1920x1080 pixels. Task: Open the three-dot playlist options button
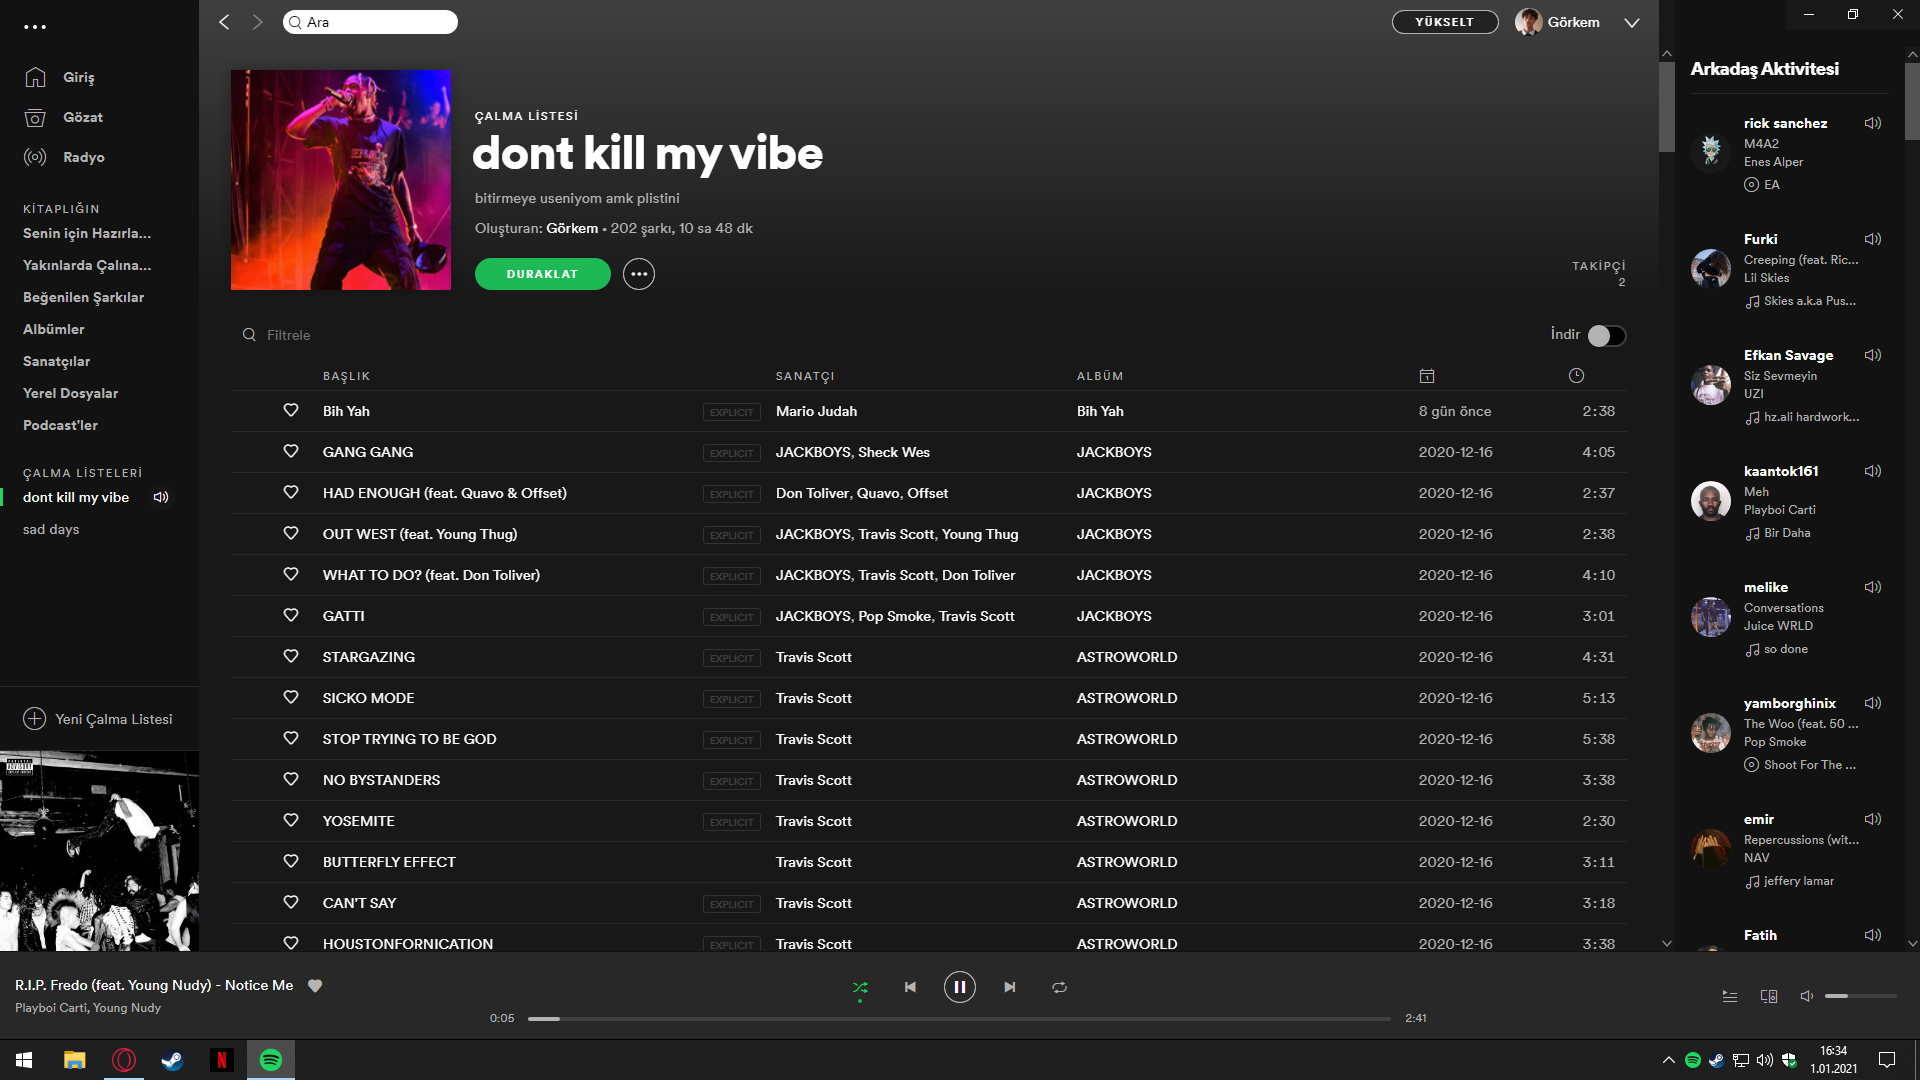pos(639,274)
